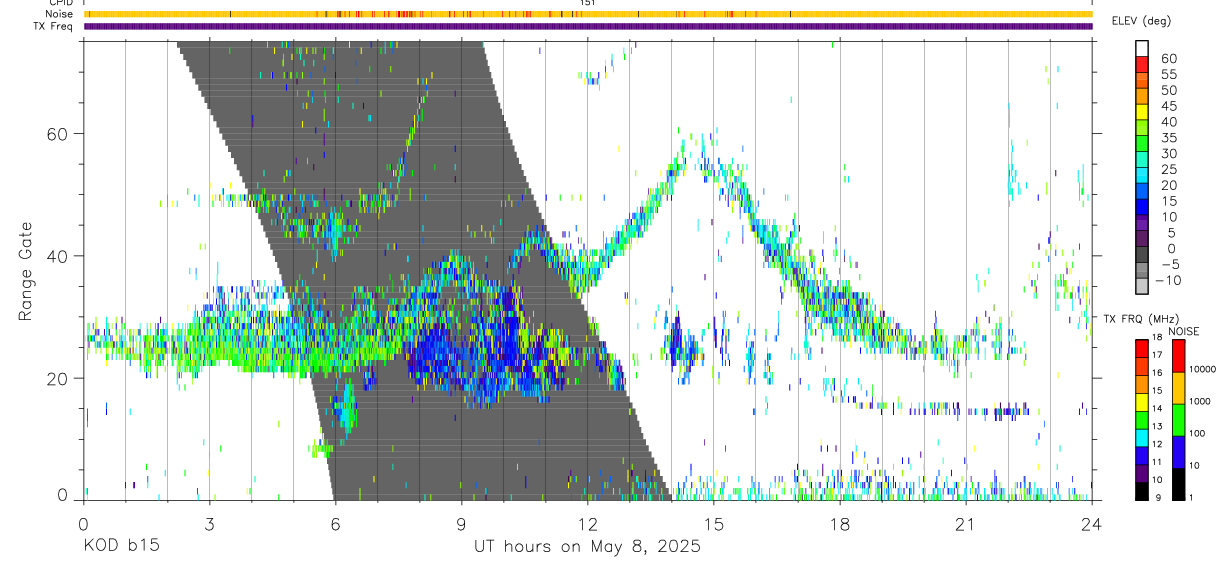Click the x-axis tick label '18'

[x=839, y=525]
